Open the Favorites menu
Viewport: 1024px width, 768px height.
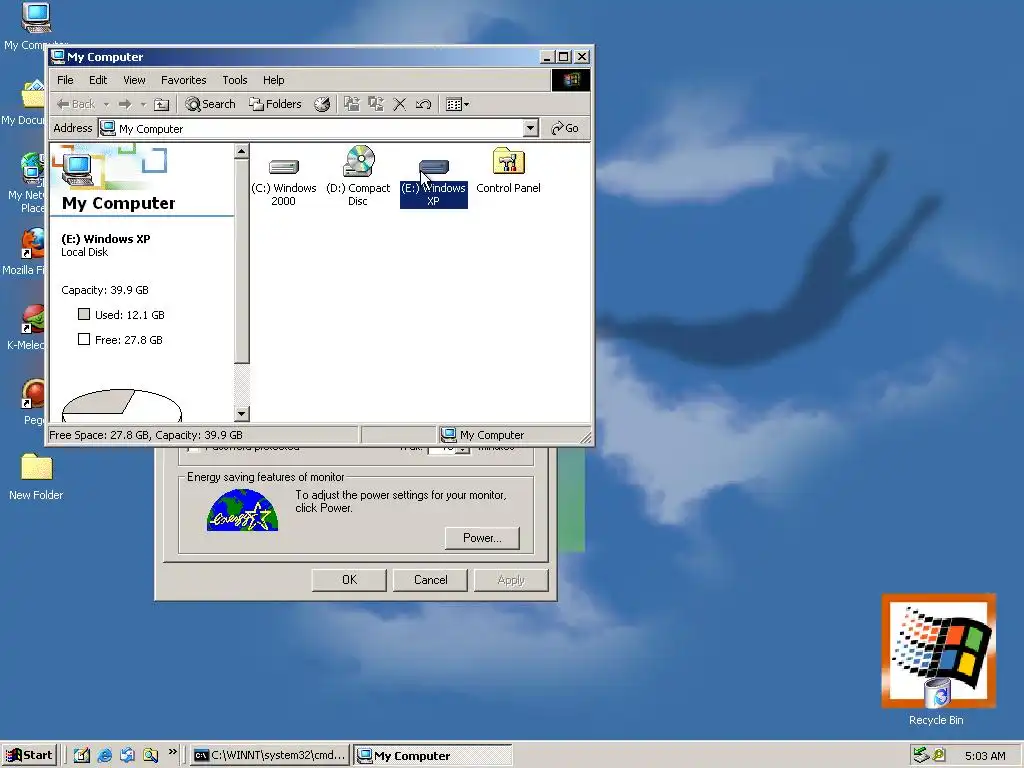184,80
